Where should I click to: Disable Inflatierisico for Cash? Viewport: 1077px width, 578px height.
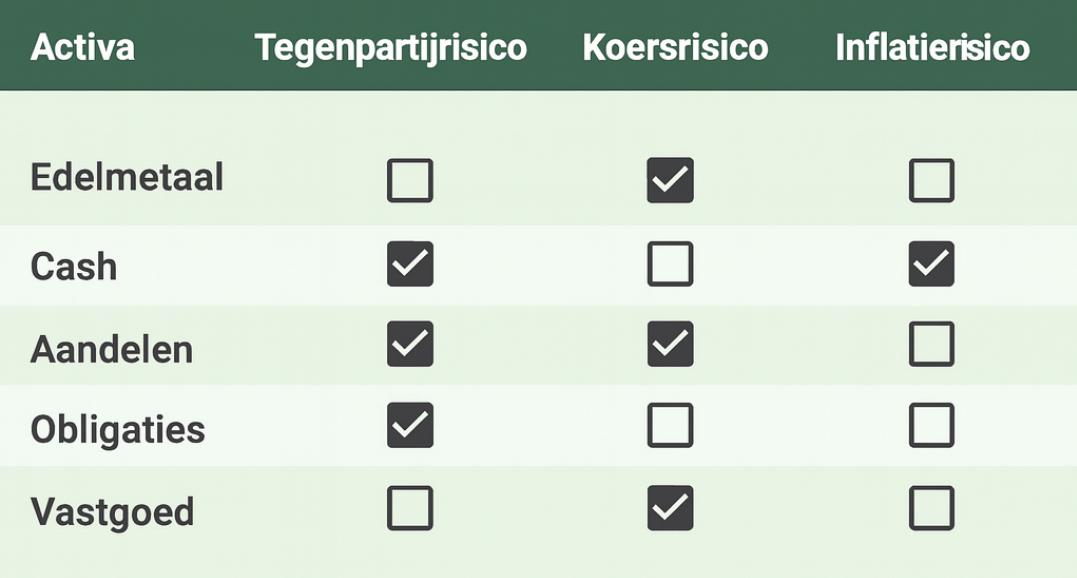[x=931, y=264]
